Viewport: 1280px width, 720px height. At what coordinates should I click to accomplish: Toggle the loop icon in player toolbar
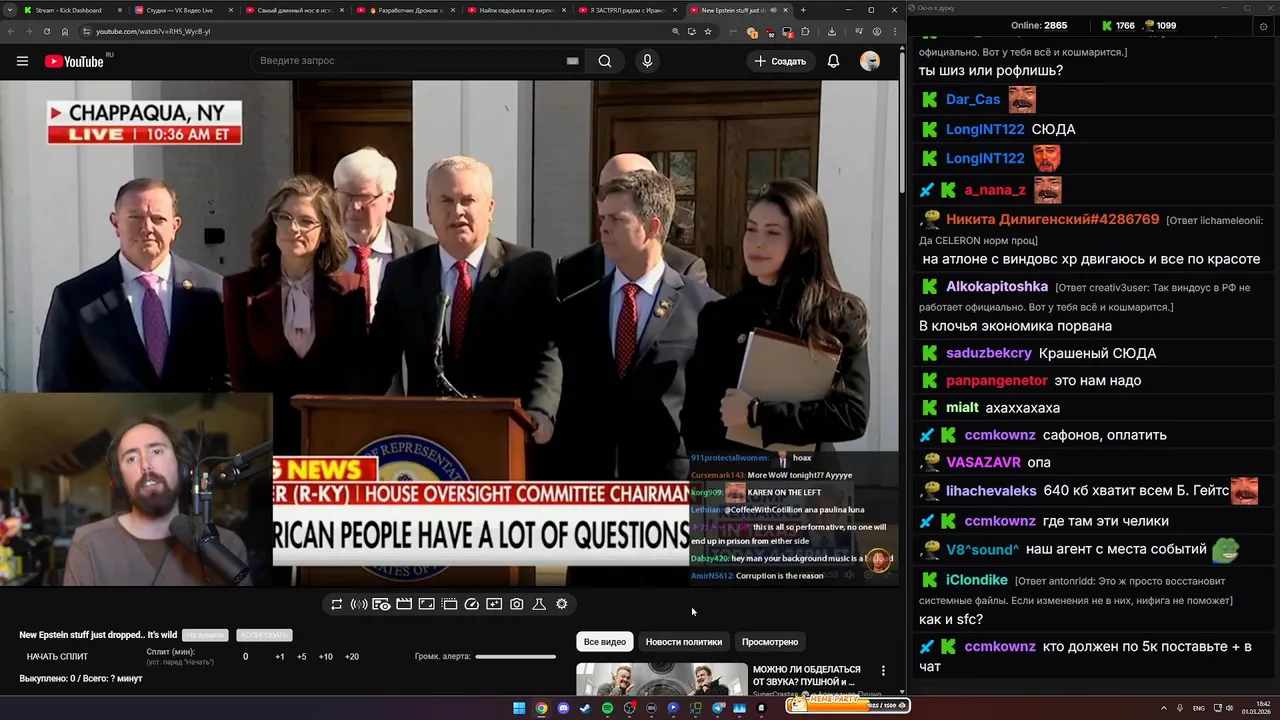[336, 604]
